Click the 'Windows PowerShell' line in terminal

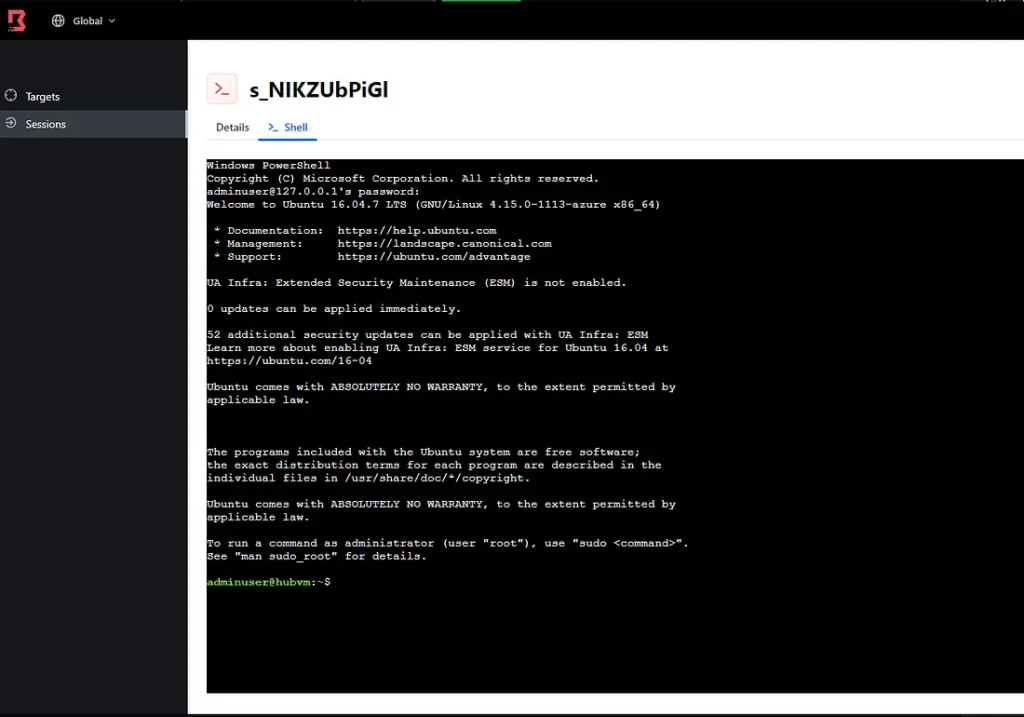268,166
